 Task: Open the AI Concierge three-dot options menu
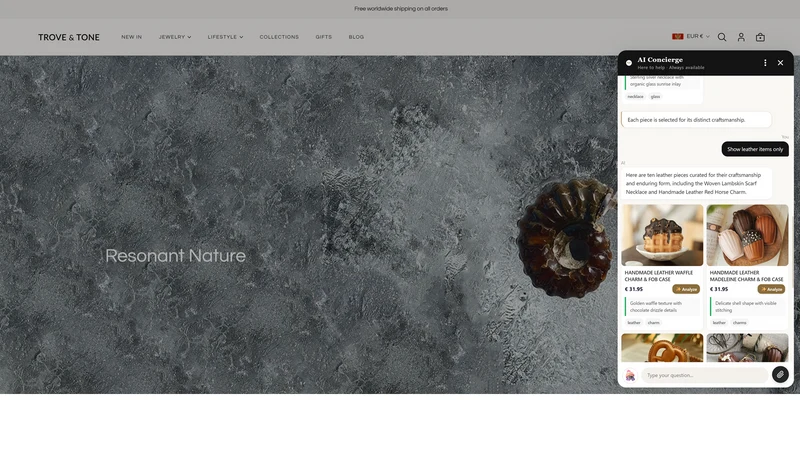[765, 63]
